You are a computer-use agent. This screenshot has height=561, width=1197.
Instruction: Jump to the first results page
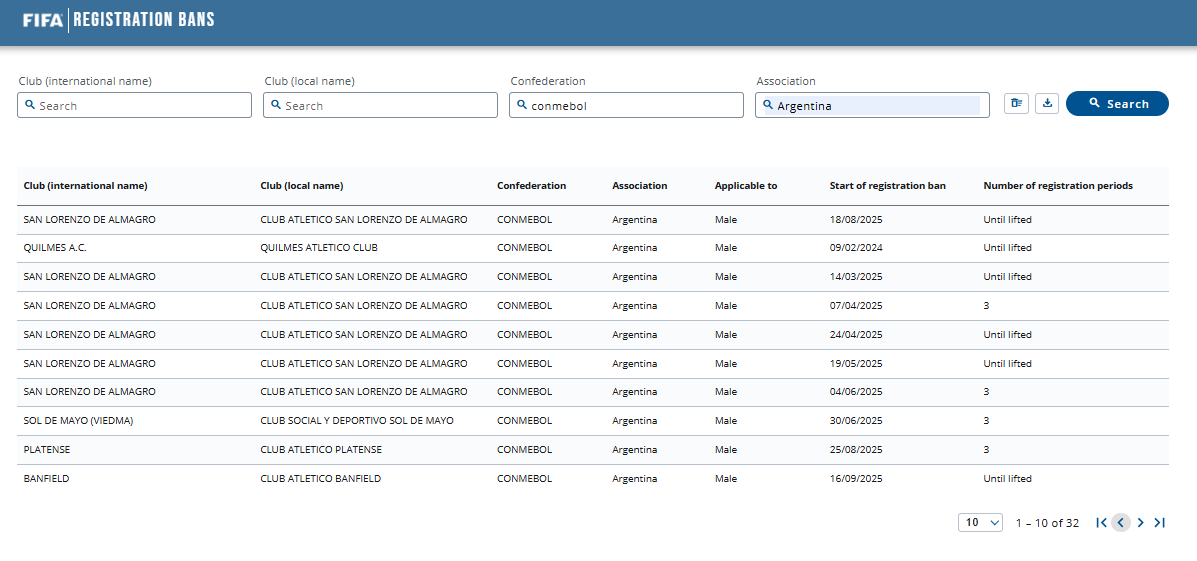(x=1101, y=522)
